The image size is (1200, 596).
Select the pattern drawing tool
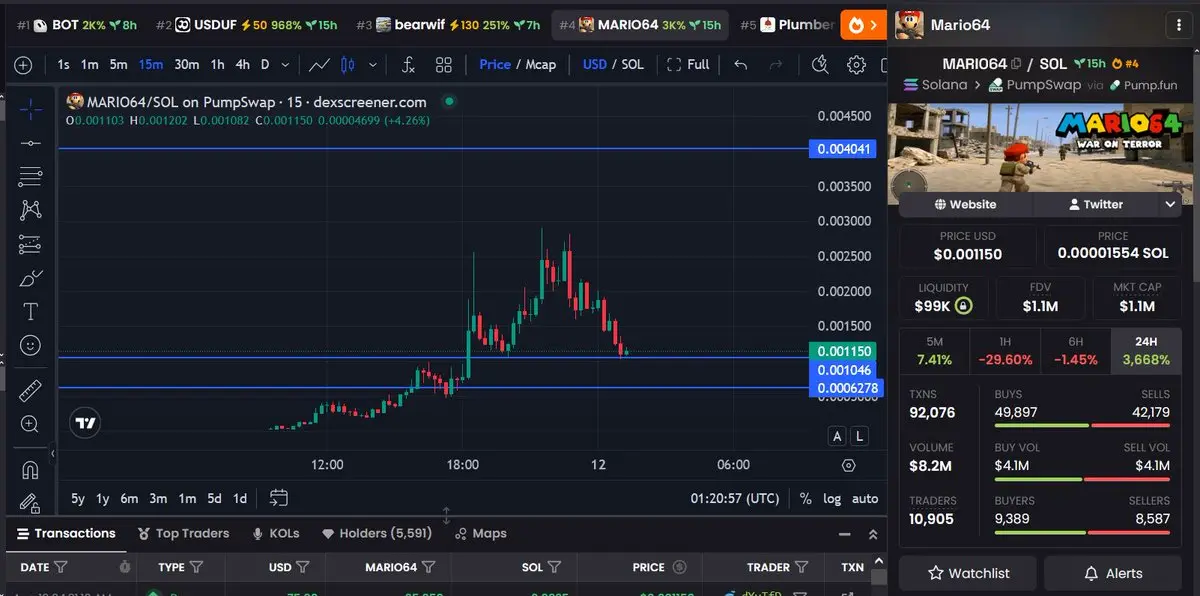pos(31,210)
